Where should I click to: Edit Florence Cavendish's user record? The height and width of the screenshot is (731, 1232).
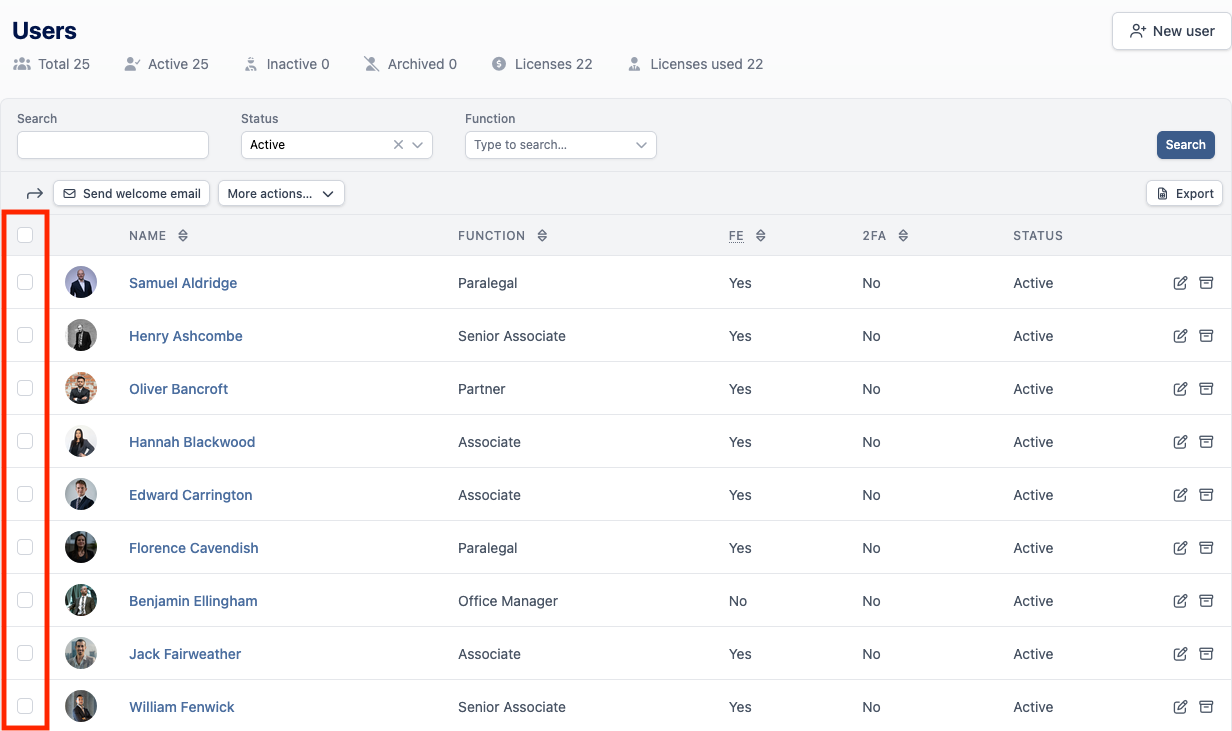tap(1180, 548)
